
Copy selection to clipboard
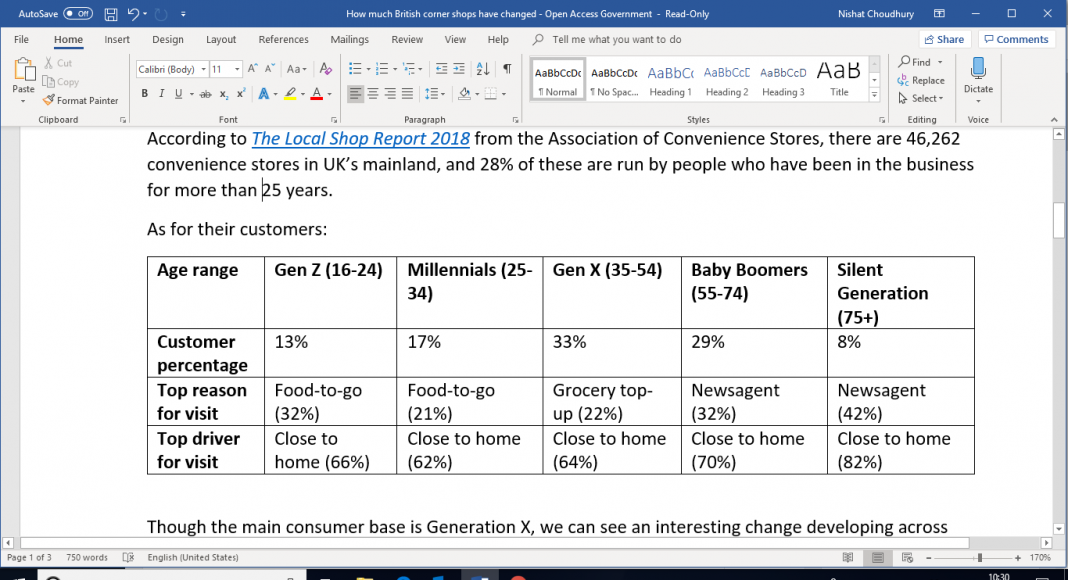(x=61, y=82)
